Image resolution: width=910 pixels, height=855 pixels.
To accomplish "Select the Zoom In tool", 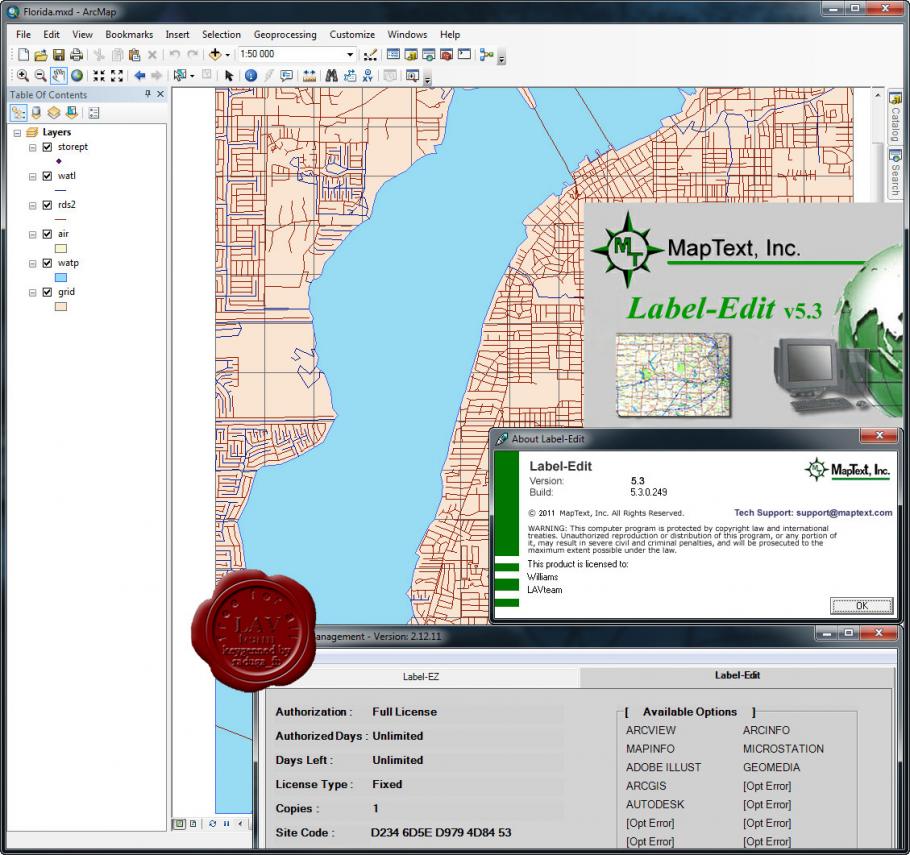I will pyautogui.click(x=23, y=75).
